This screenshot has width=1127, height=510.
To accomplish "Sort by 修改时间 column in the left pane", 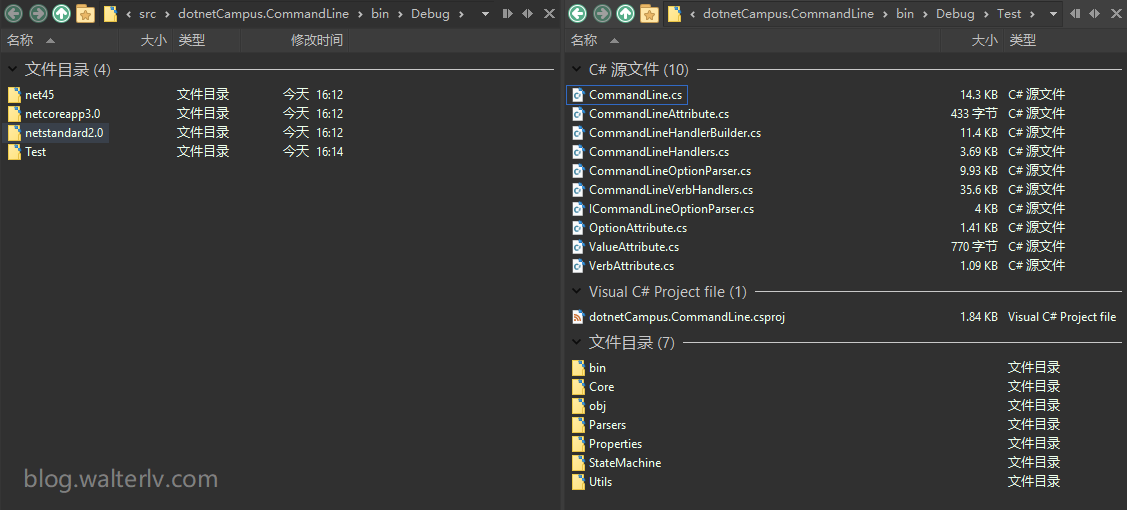I will tap(316, 40).
